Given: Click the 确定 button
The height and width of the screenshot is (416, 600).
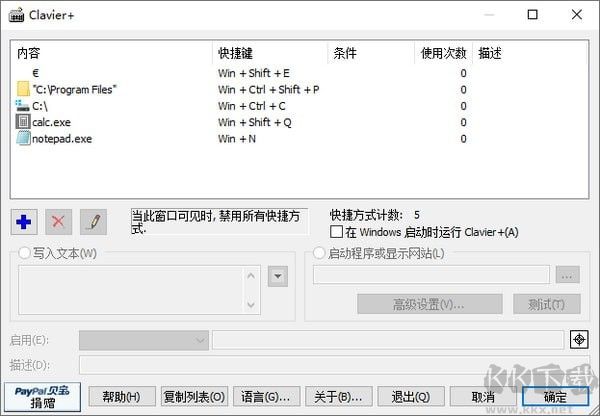Looking at the screenshot, I should (555, 396).
